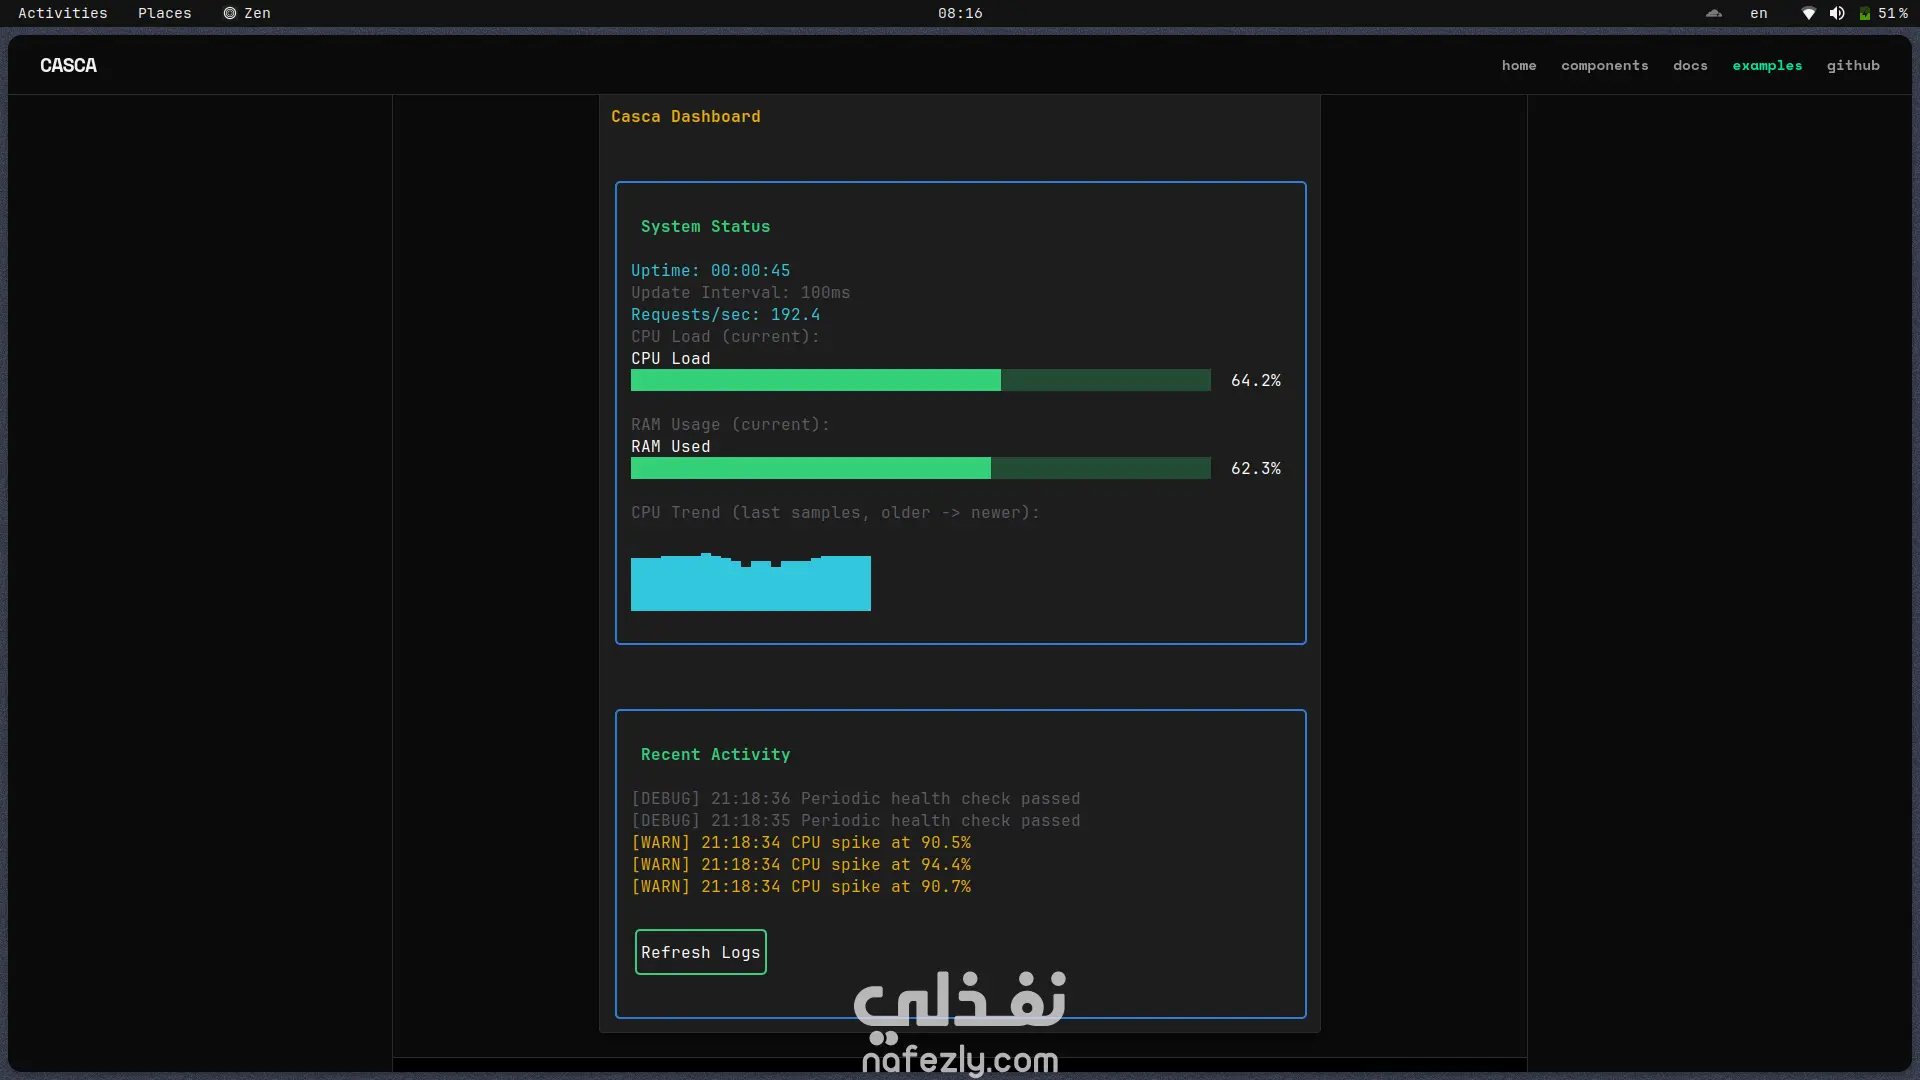Go to the home nav link

point(1519,65)
